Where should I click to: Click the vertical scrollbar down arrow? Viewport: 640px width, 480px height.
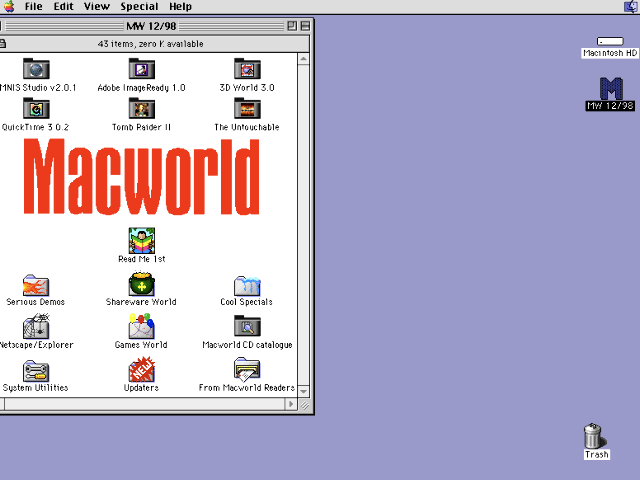click(x=303, y=391)
